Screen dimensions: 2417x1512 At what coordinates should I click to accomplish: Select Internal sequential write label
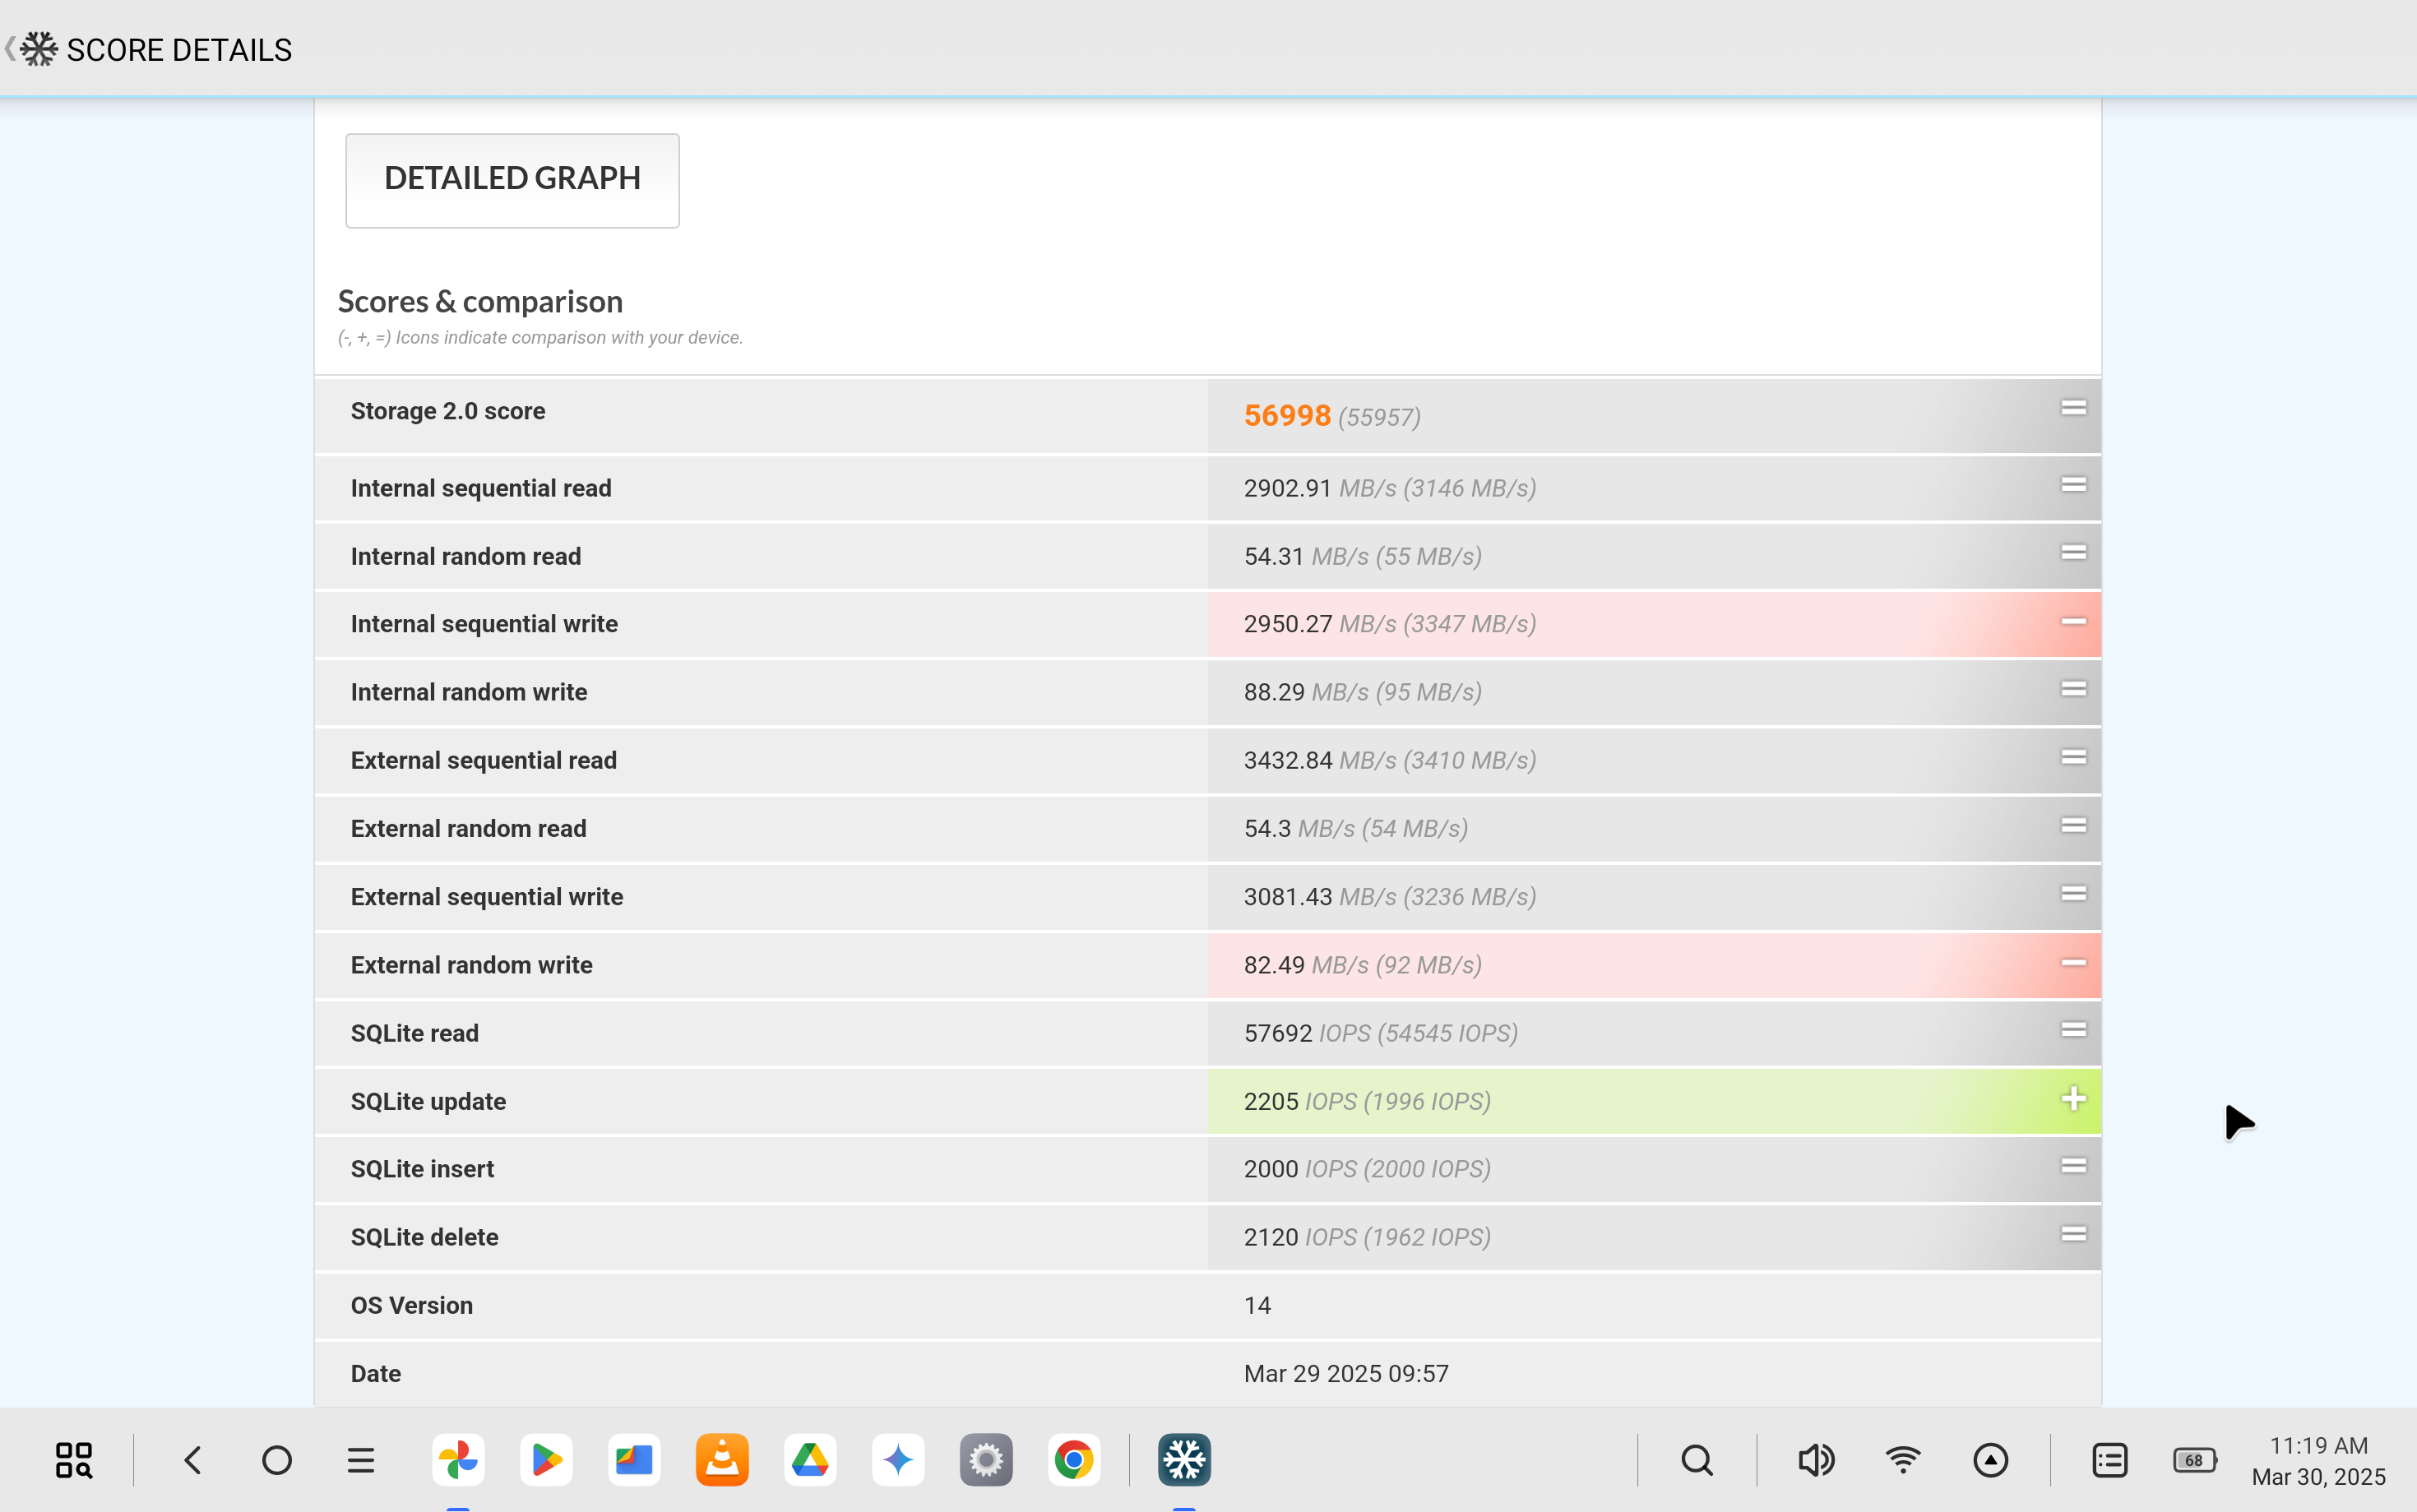coord(484,624)
